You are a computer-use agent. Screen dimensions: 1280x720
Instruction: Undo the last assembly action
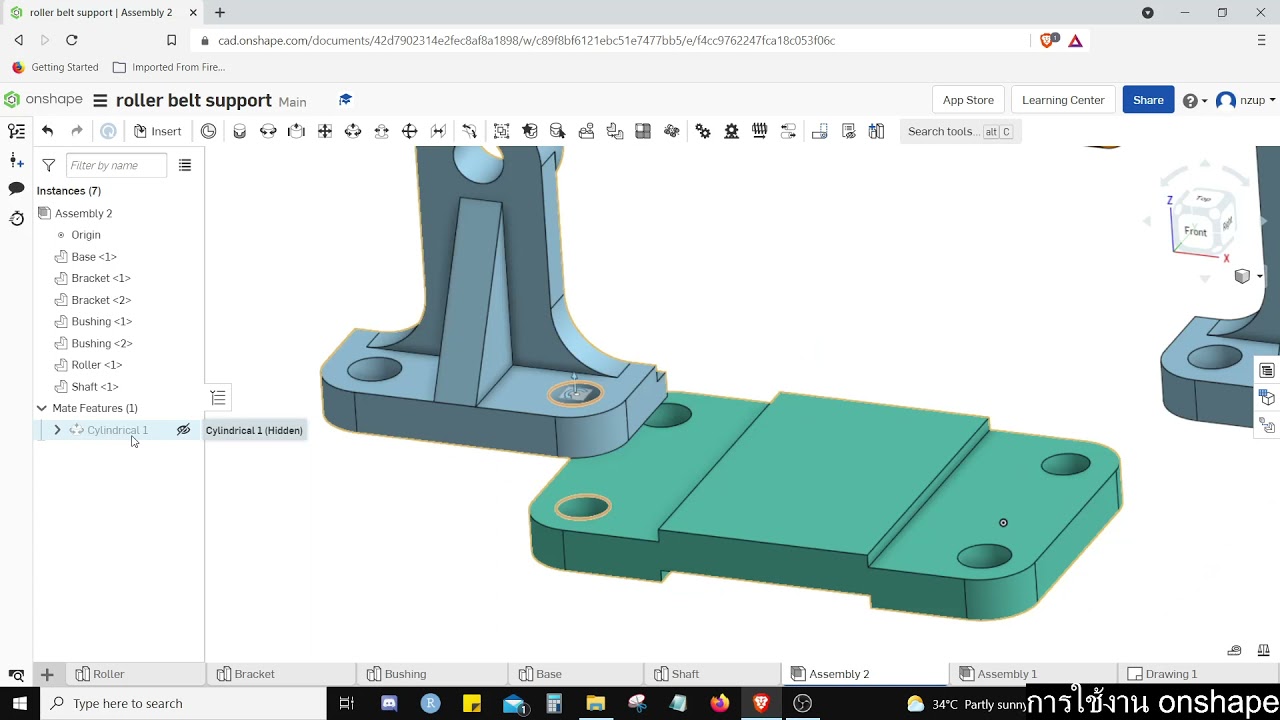(47, 131)
